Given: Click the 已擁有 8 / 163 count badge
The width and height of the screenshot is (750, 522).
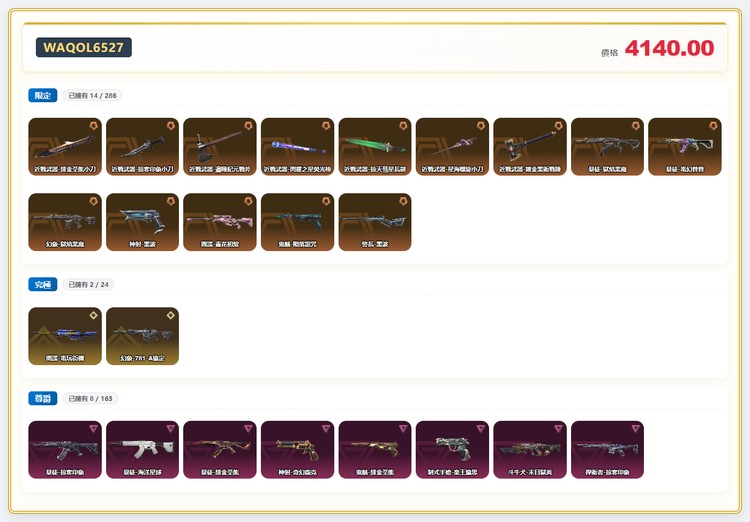Looking at the screenshot, I should coord(90,399).
